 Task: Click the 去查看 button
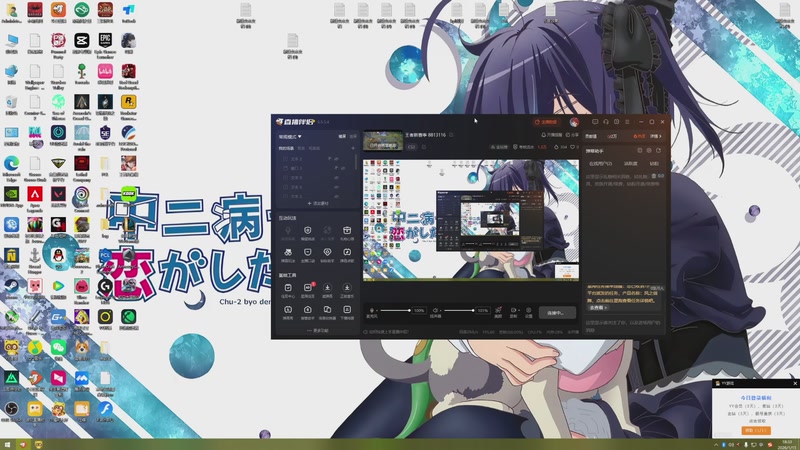tap(598, 308)
